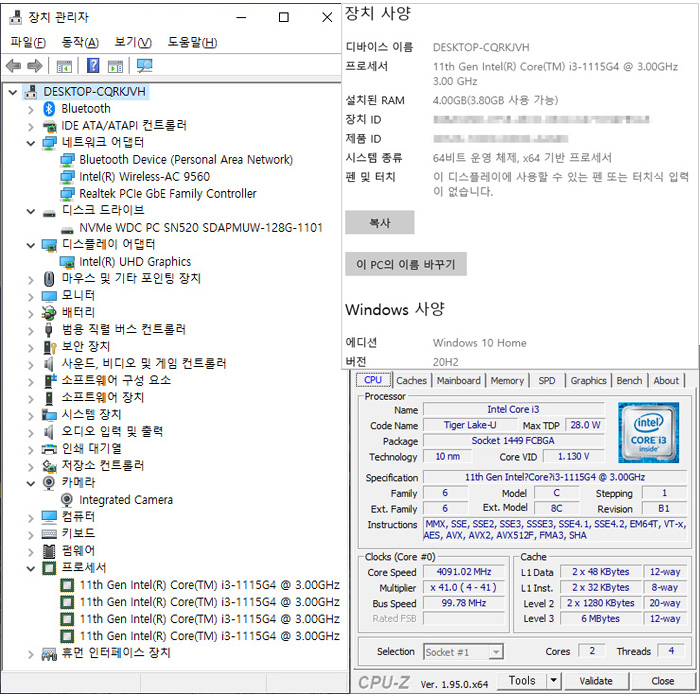
Task: Select Bluetooth Device (Personal Area Network)
Action: click(186, 160)
